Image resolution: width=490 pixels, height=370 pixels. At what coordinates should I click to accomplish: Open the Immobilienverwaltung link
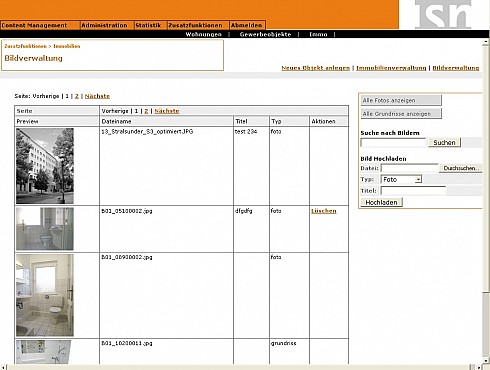(x=391, y=68)
